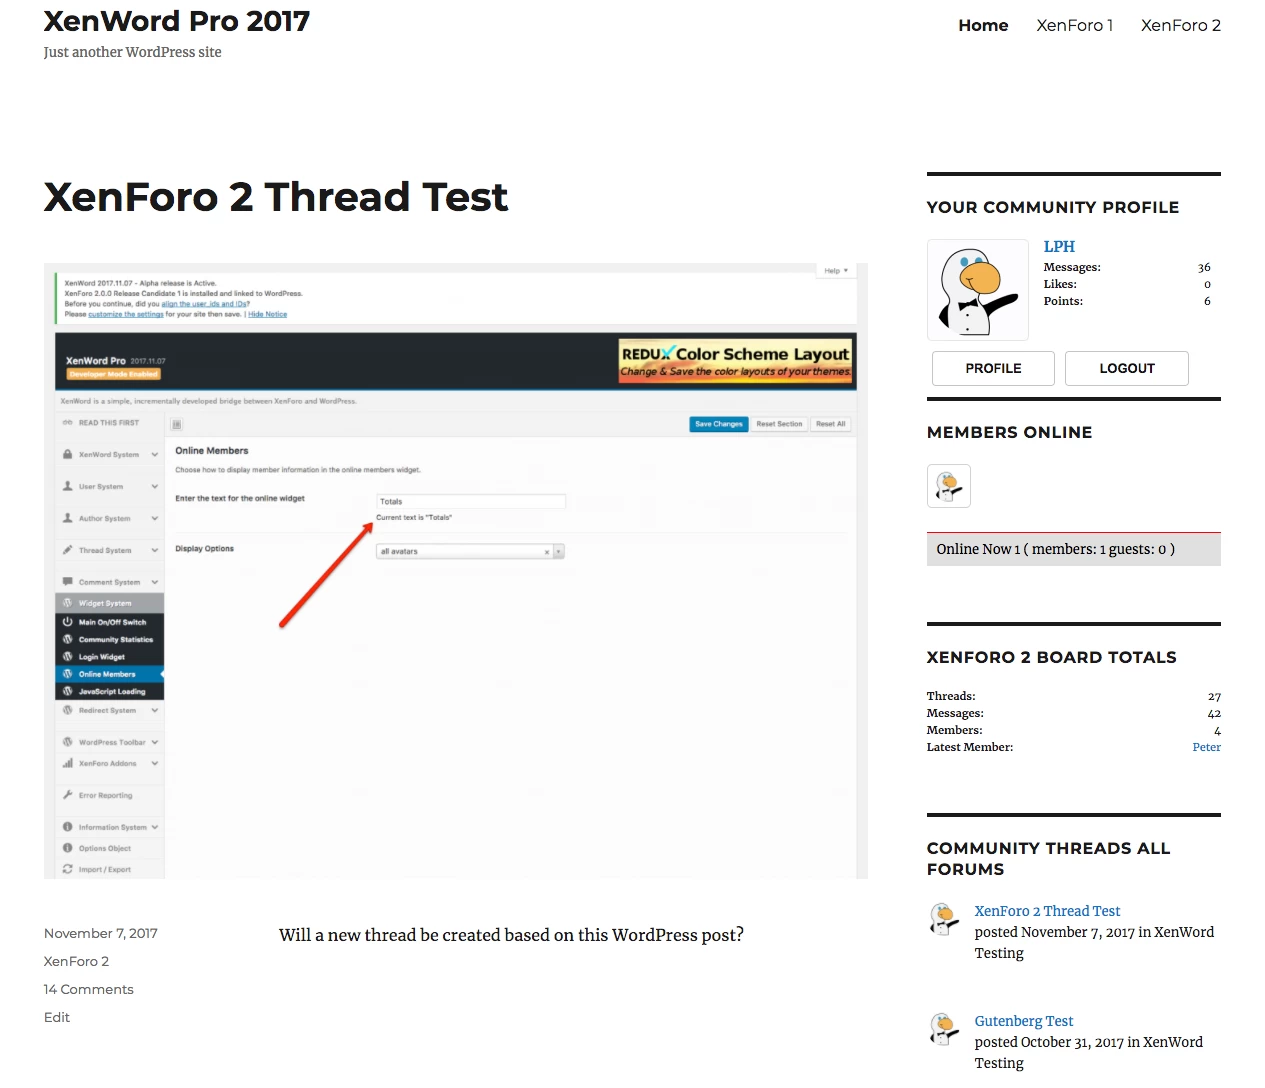Open XenForo 2 Thread Test in community threads
This screenshot has height=1088, width=1265.
(x=1047, y=911)
